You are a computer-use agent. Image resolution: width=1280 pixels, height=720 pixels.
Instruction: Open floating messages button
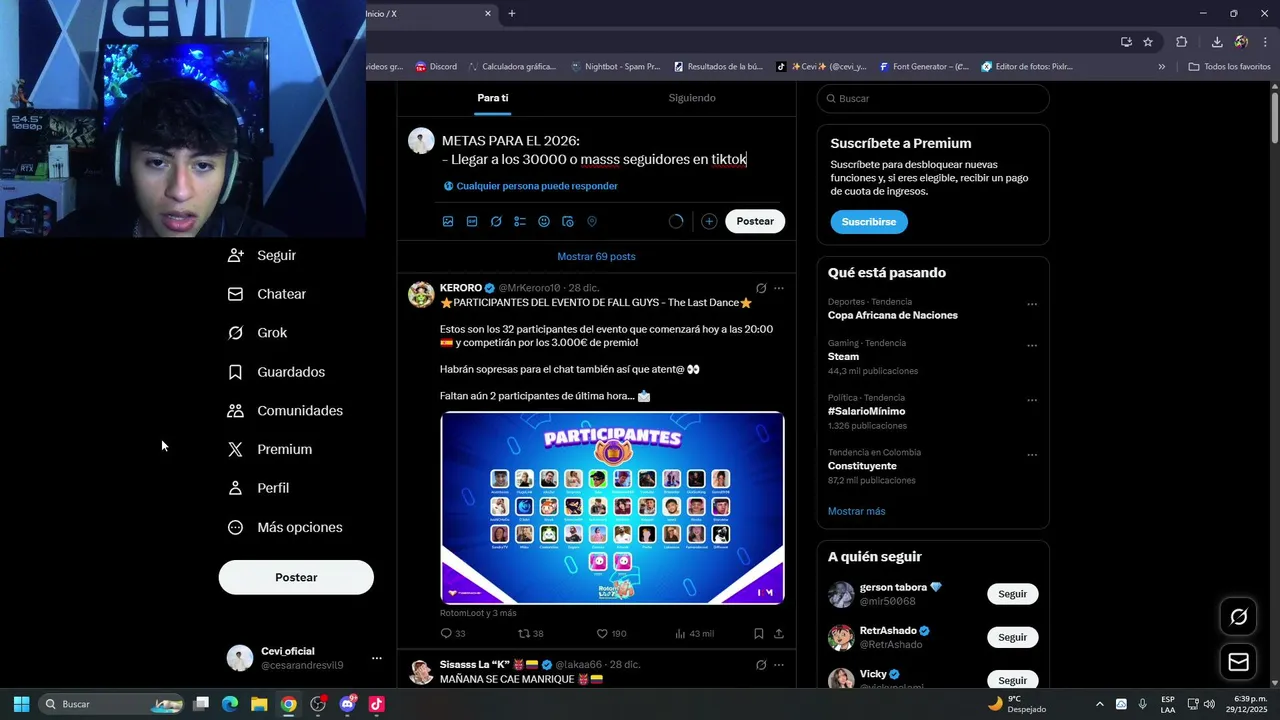tap(1238, 662)
